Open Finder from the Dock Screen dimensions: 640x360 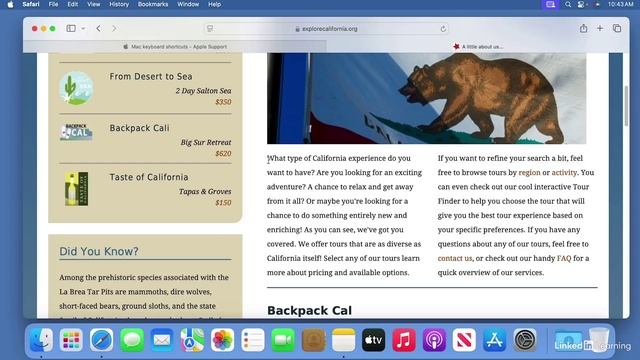(x=42, y=340)
